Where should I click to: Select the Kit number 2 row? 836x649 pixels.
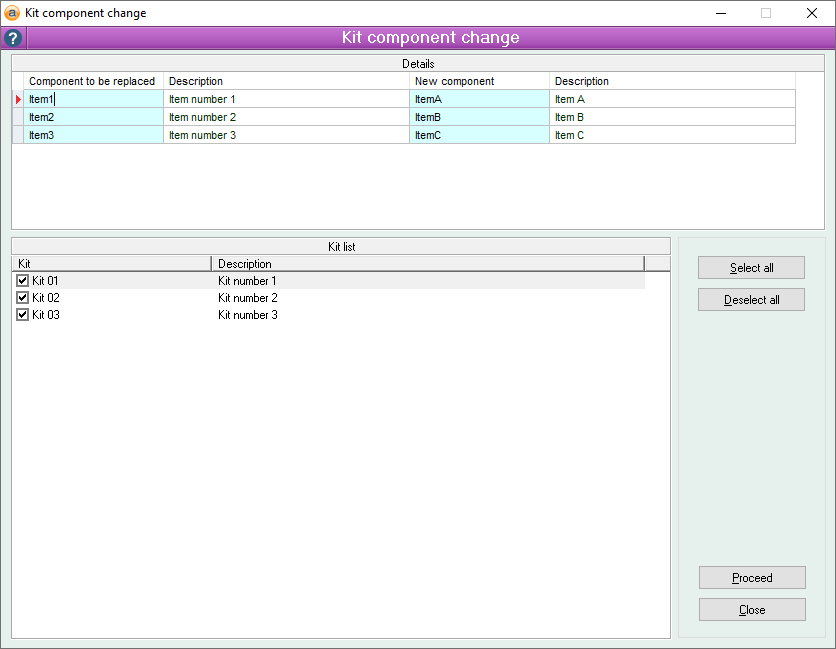tap(248, 298)
